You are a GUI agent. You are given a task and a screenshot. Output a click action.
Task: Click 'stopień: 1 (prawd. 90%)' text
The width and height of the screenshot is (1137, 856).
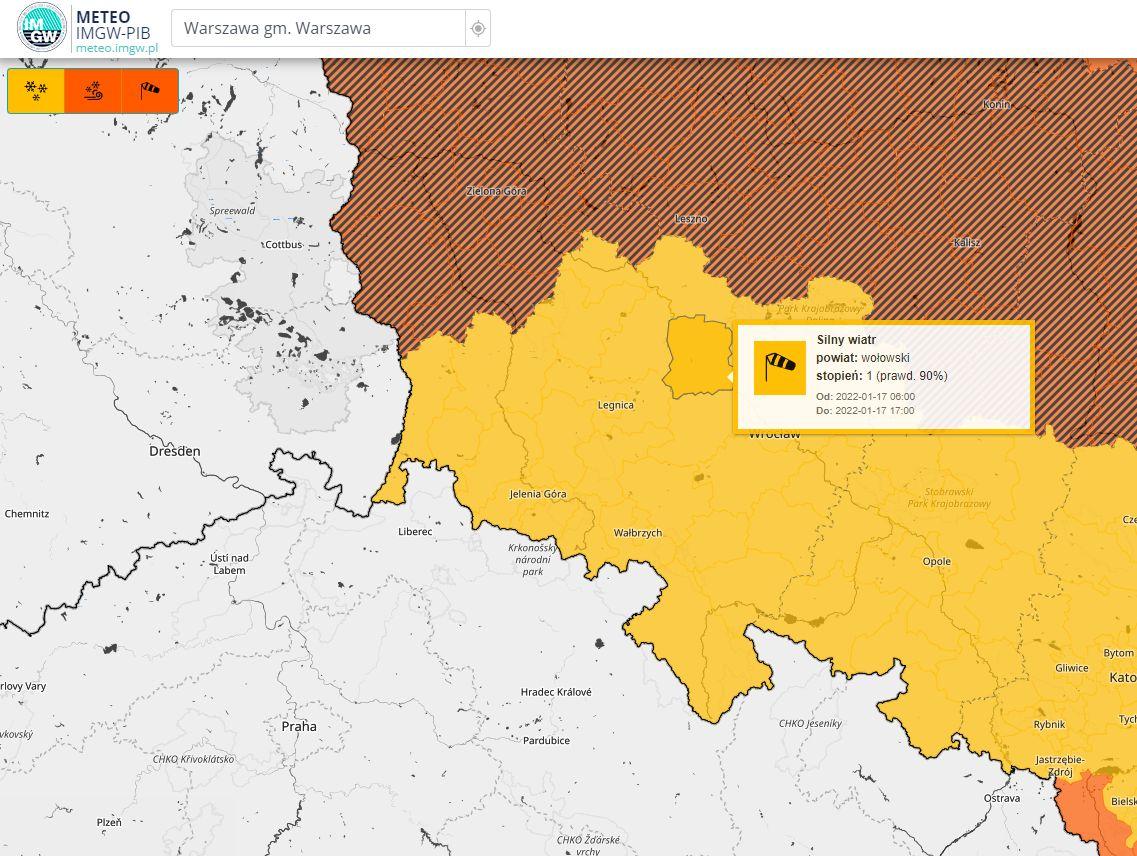882,376
